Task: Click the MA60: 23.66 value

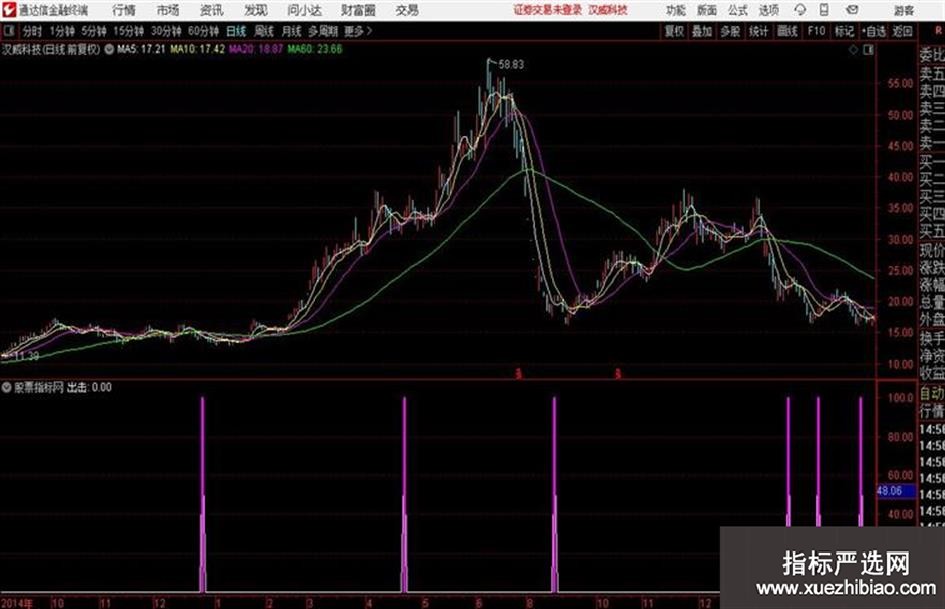Action: 315,49
